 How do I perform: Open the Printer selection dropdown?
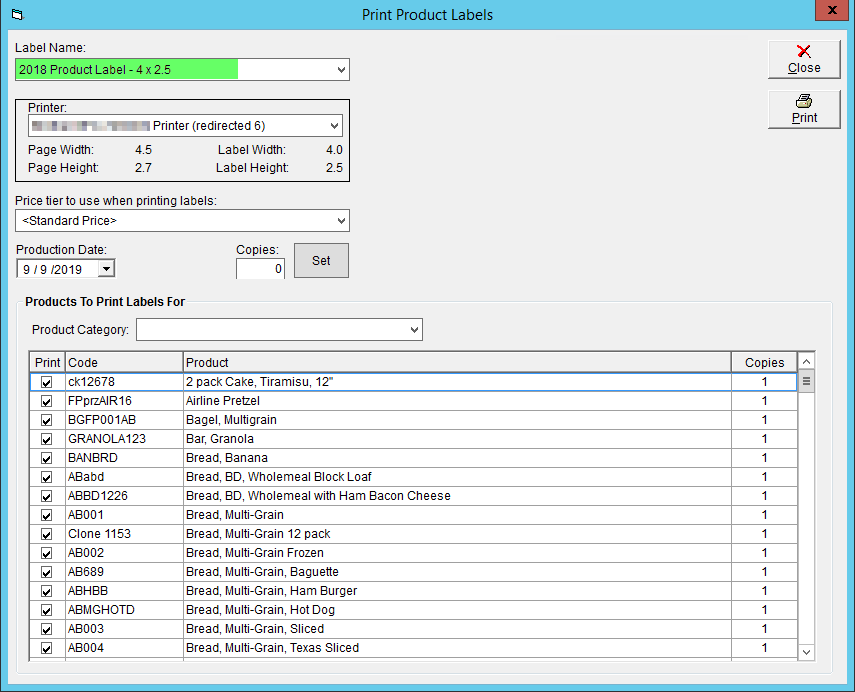coord(334,126)
